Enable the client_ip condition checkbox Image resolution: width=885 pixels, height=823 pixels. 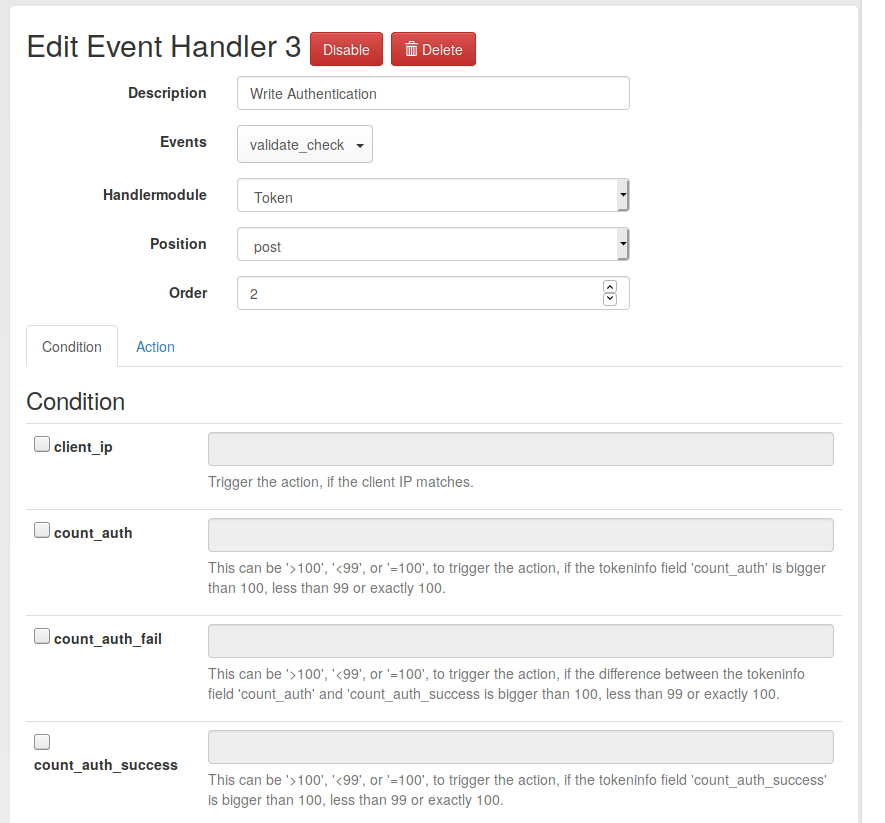click(42, 444)
